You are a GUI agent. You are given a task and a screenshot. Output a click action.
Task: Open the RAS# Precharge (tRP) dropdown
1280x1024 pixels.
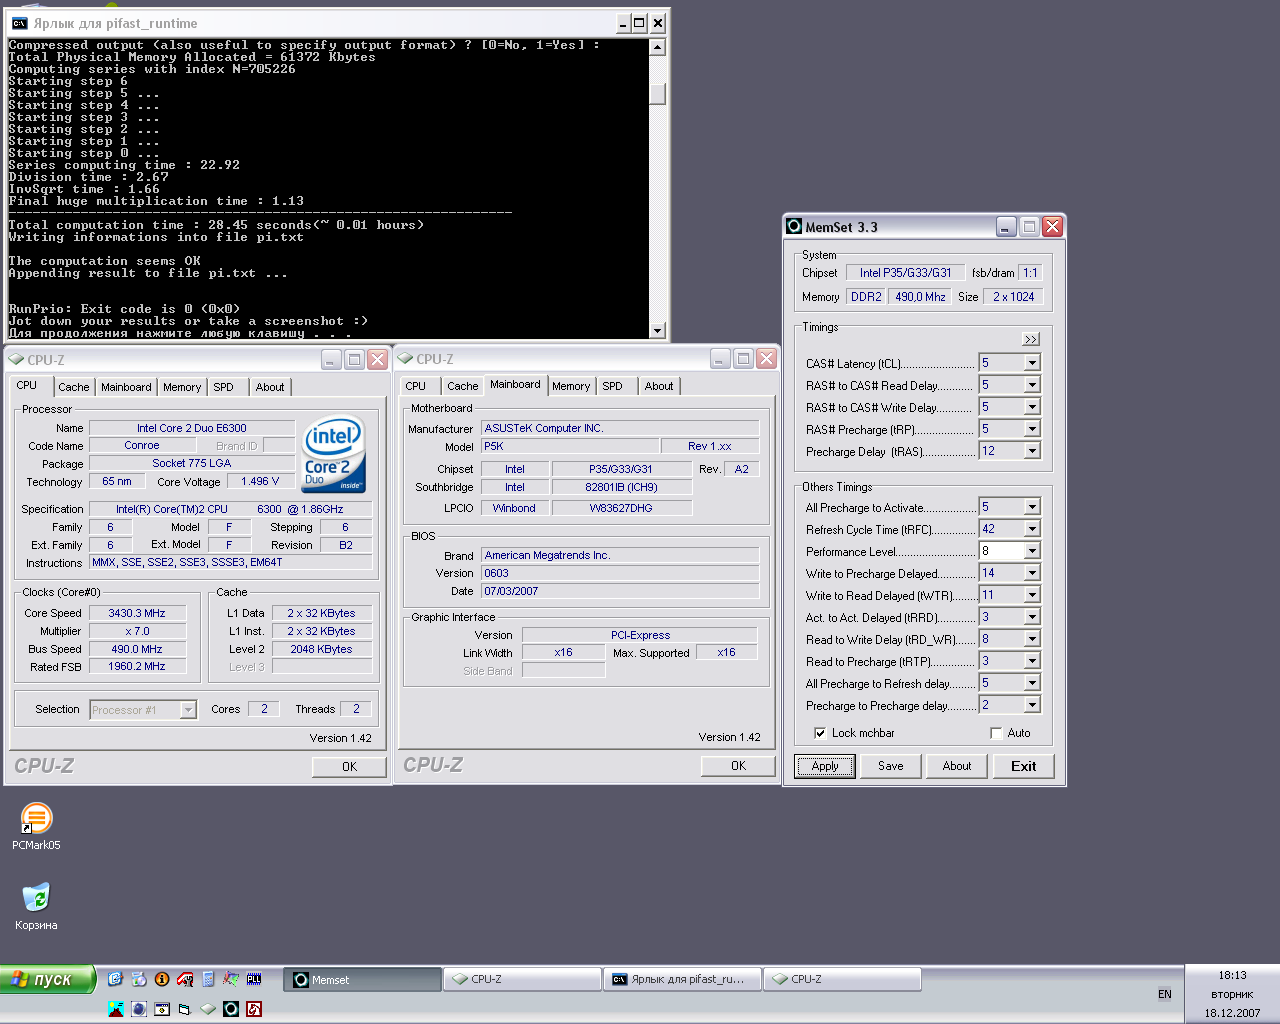1032,429
